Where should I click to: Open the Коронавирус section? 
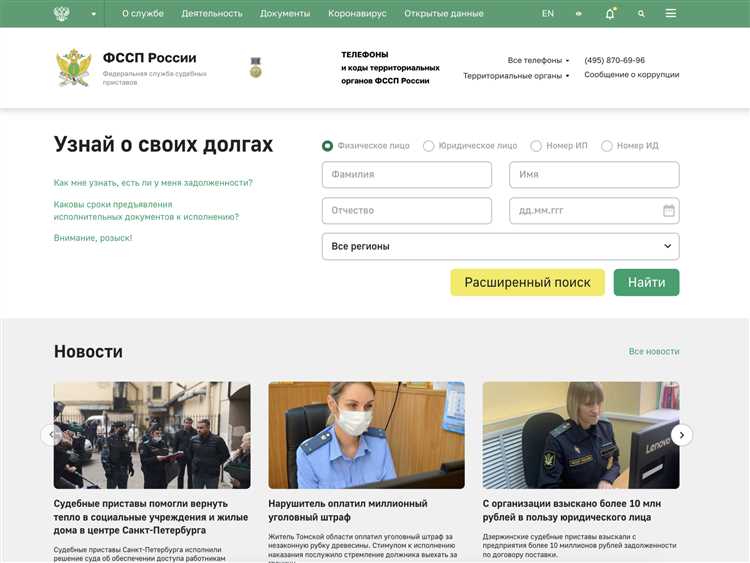pyautogui.click(x=357, y=13)
